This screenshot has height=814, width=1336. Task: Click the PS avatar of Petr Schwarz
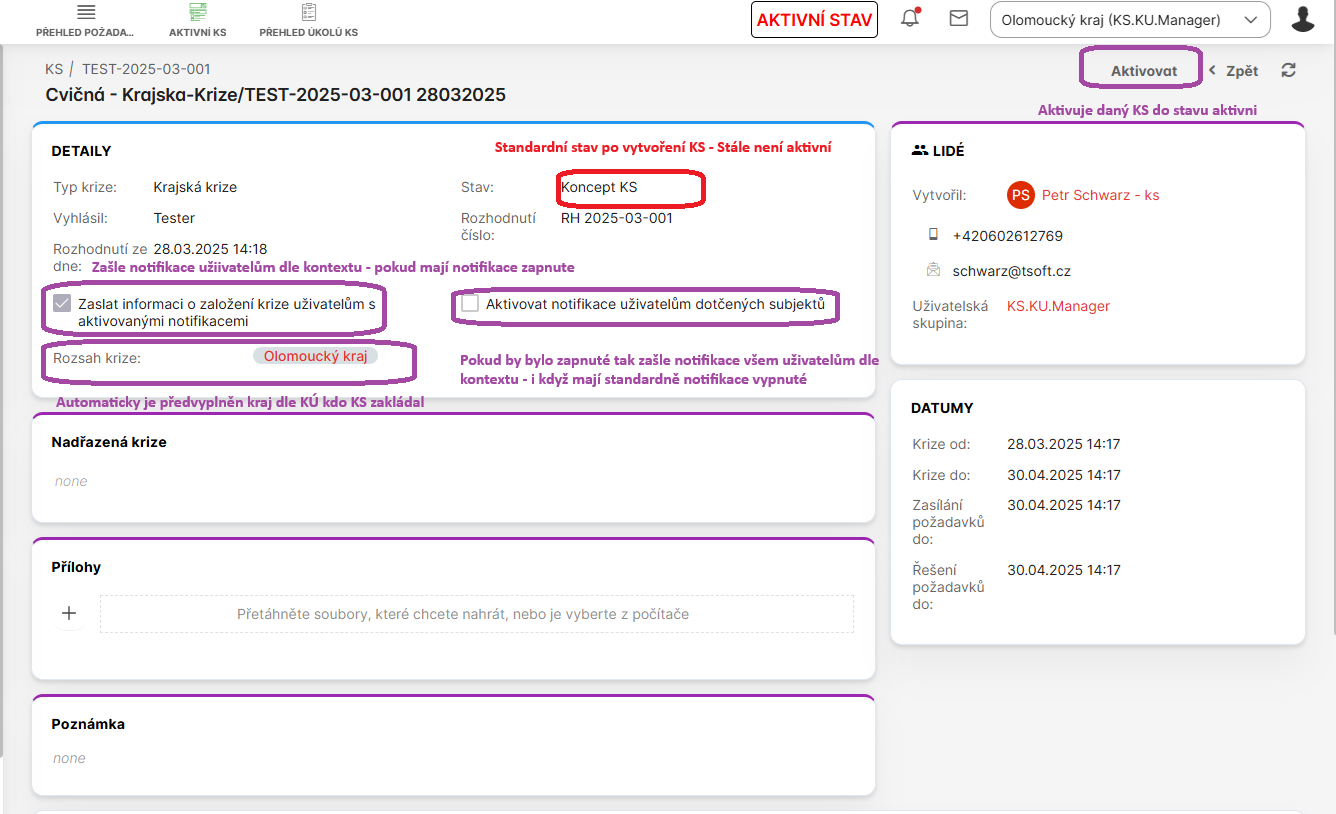tap(1020, 195)
